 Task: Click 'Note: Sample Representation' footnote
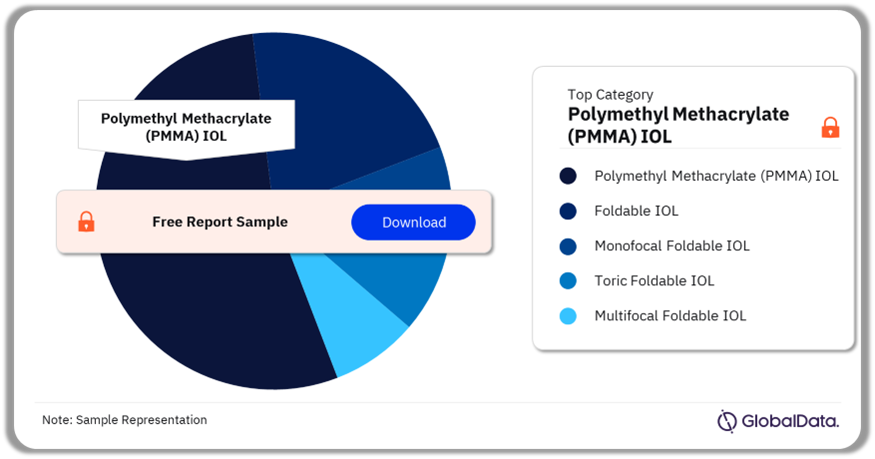click(x=124, y=420)
